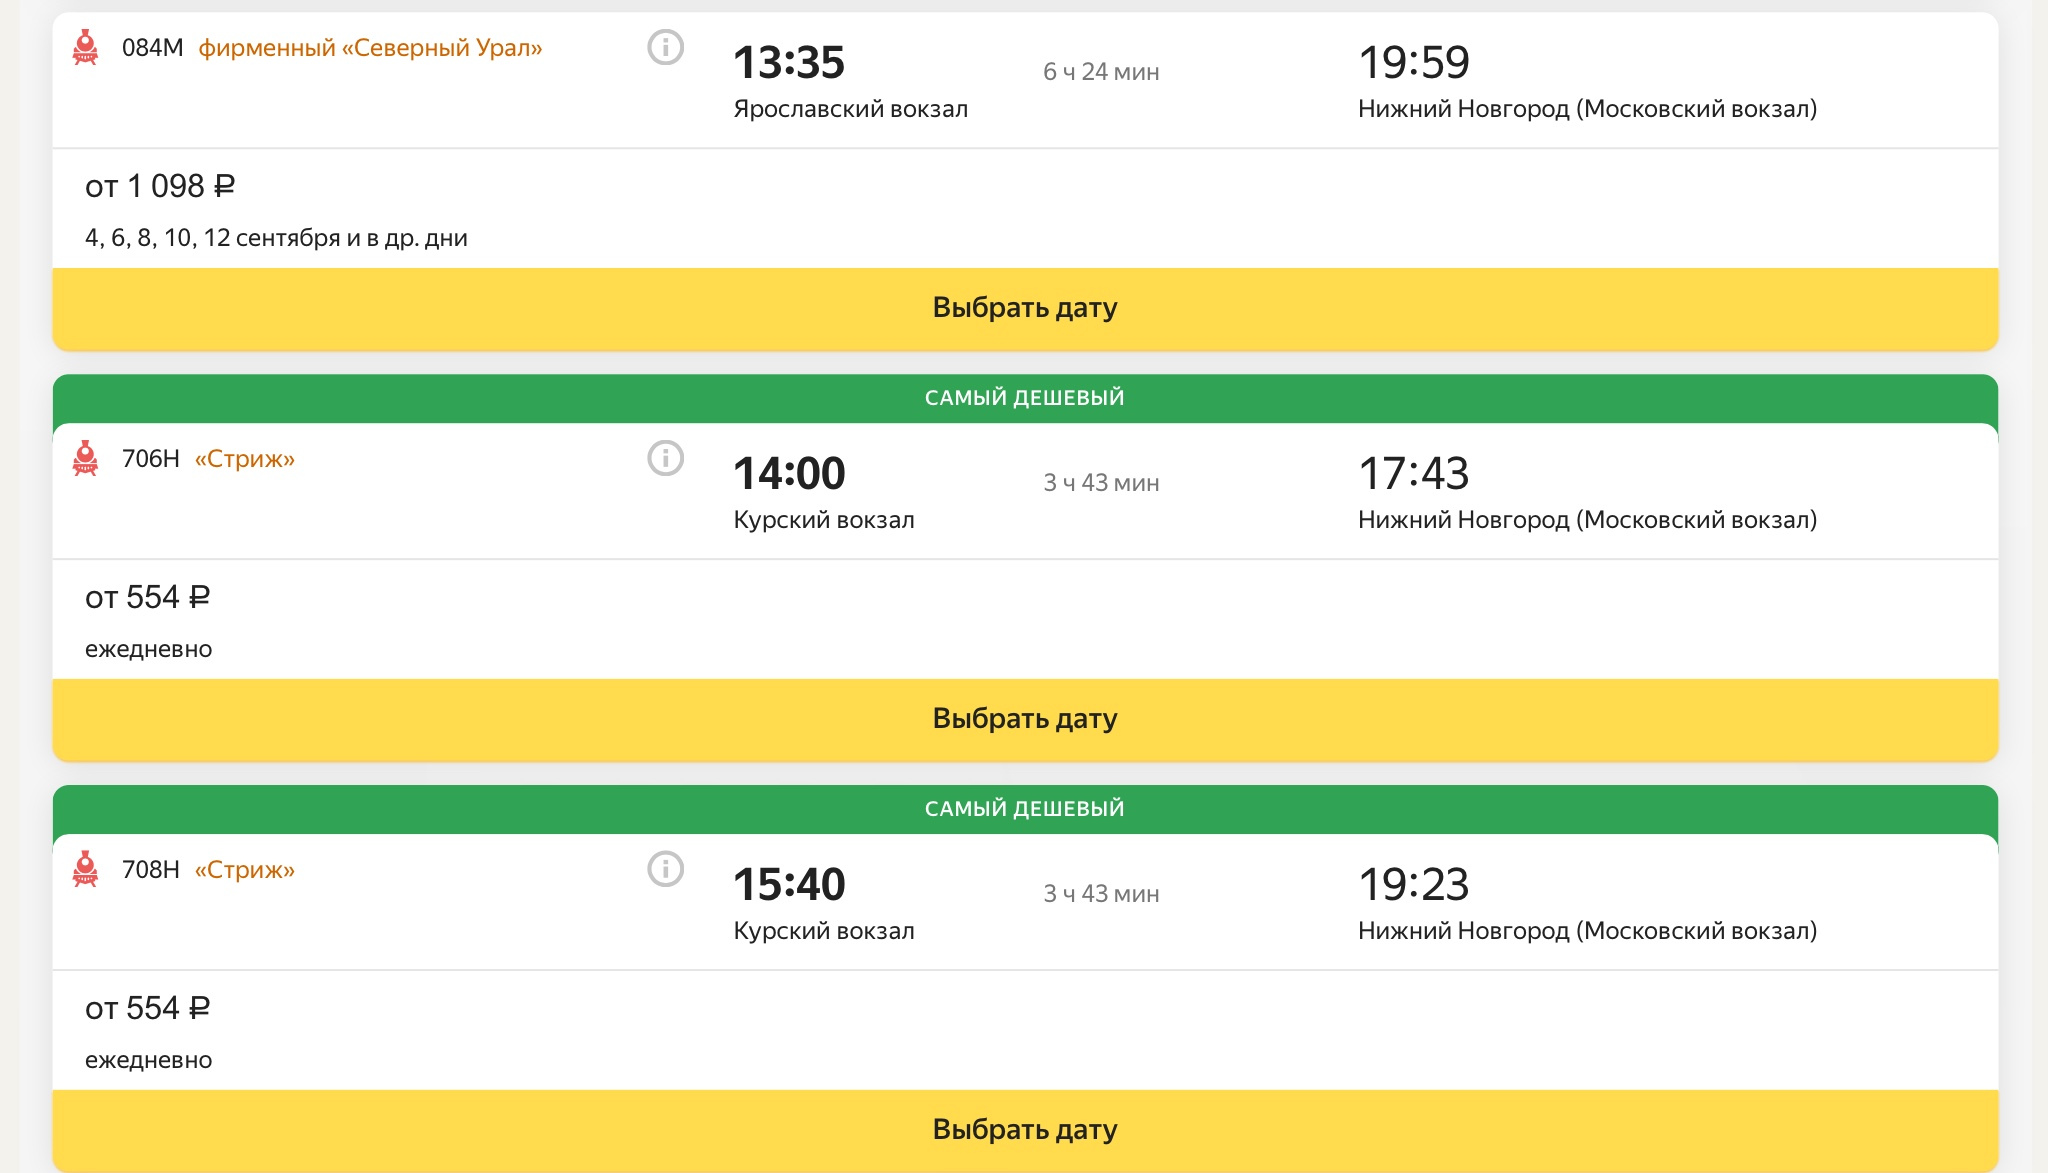2048x1173 pixels.
Task: Open the «Стриж» link for train 708Н
Action: point(245,870)
